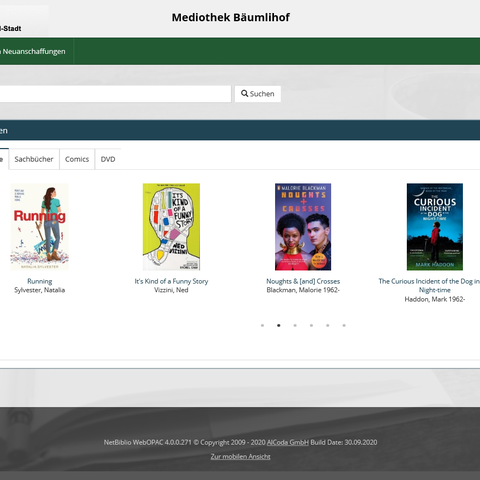Switch to the Comics tab
The width and height of the screenshot is (480, 480).
click(x=77, y=159)
